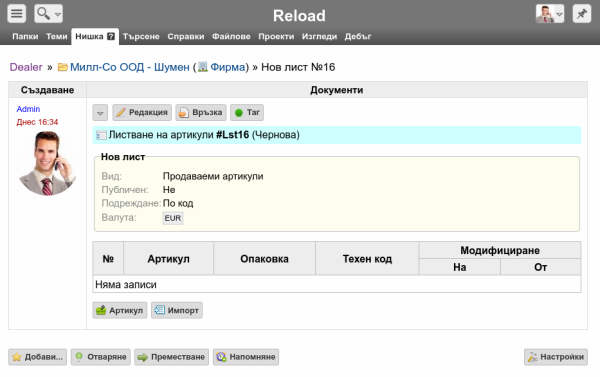600x377 pixels.
Task: Click the Таг button
Action: (x=247, y=113)
